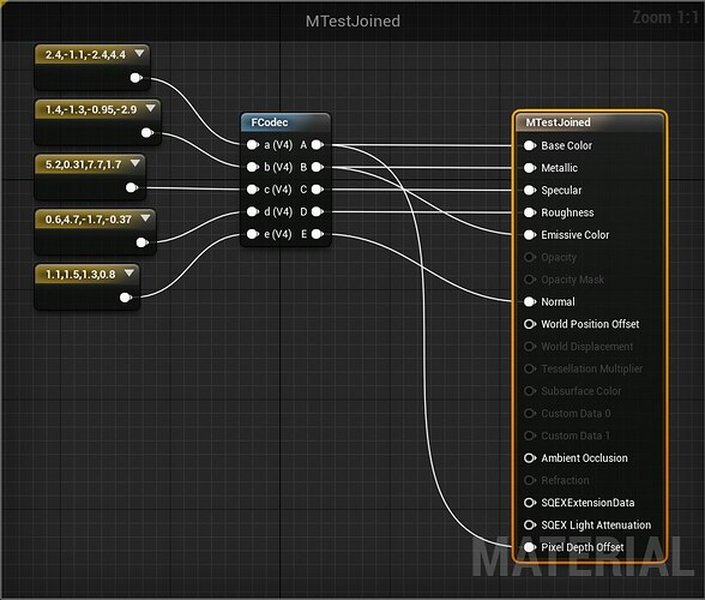The image size is (705, 600).
Task: Click the Roughness input pin
Action: [x=530, y=212]
